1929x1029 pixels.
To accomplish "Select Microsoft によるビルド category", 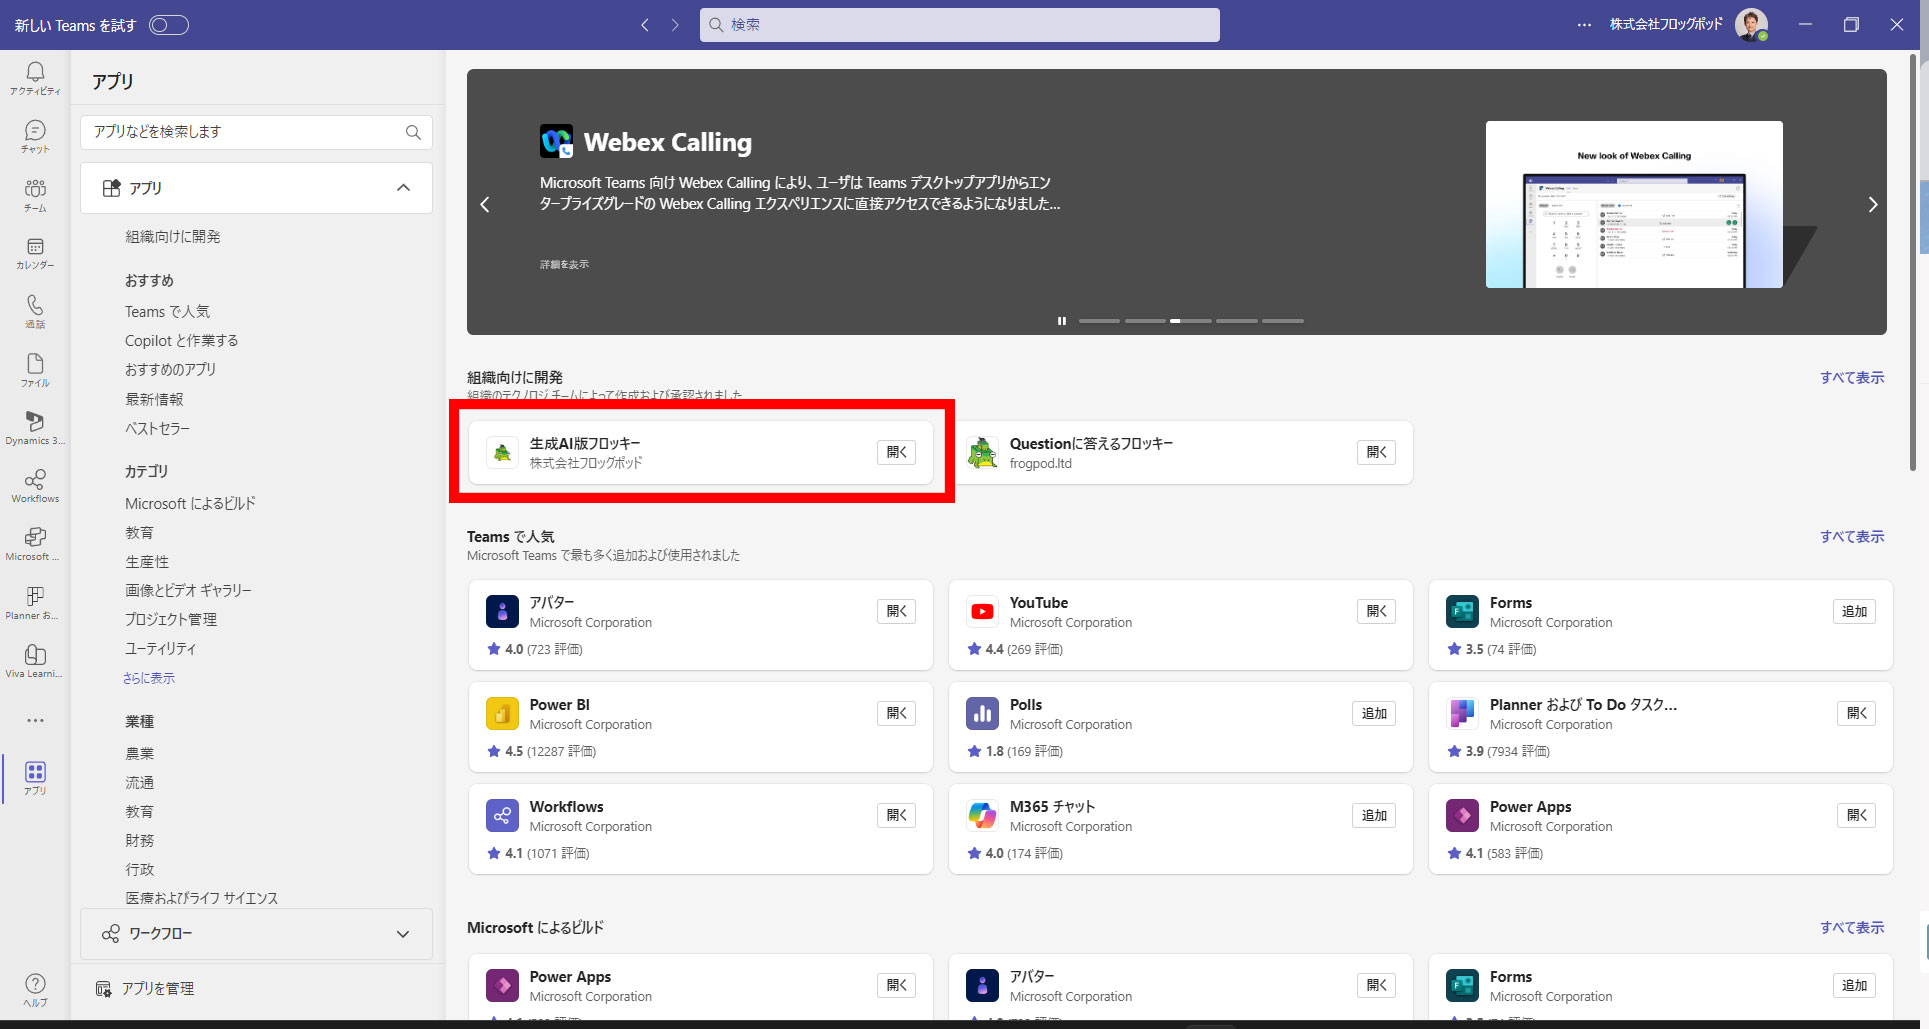I will click(x=190, y=504).
